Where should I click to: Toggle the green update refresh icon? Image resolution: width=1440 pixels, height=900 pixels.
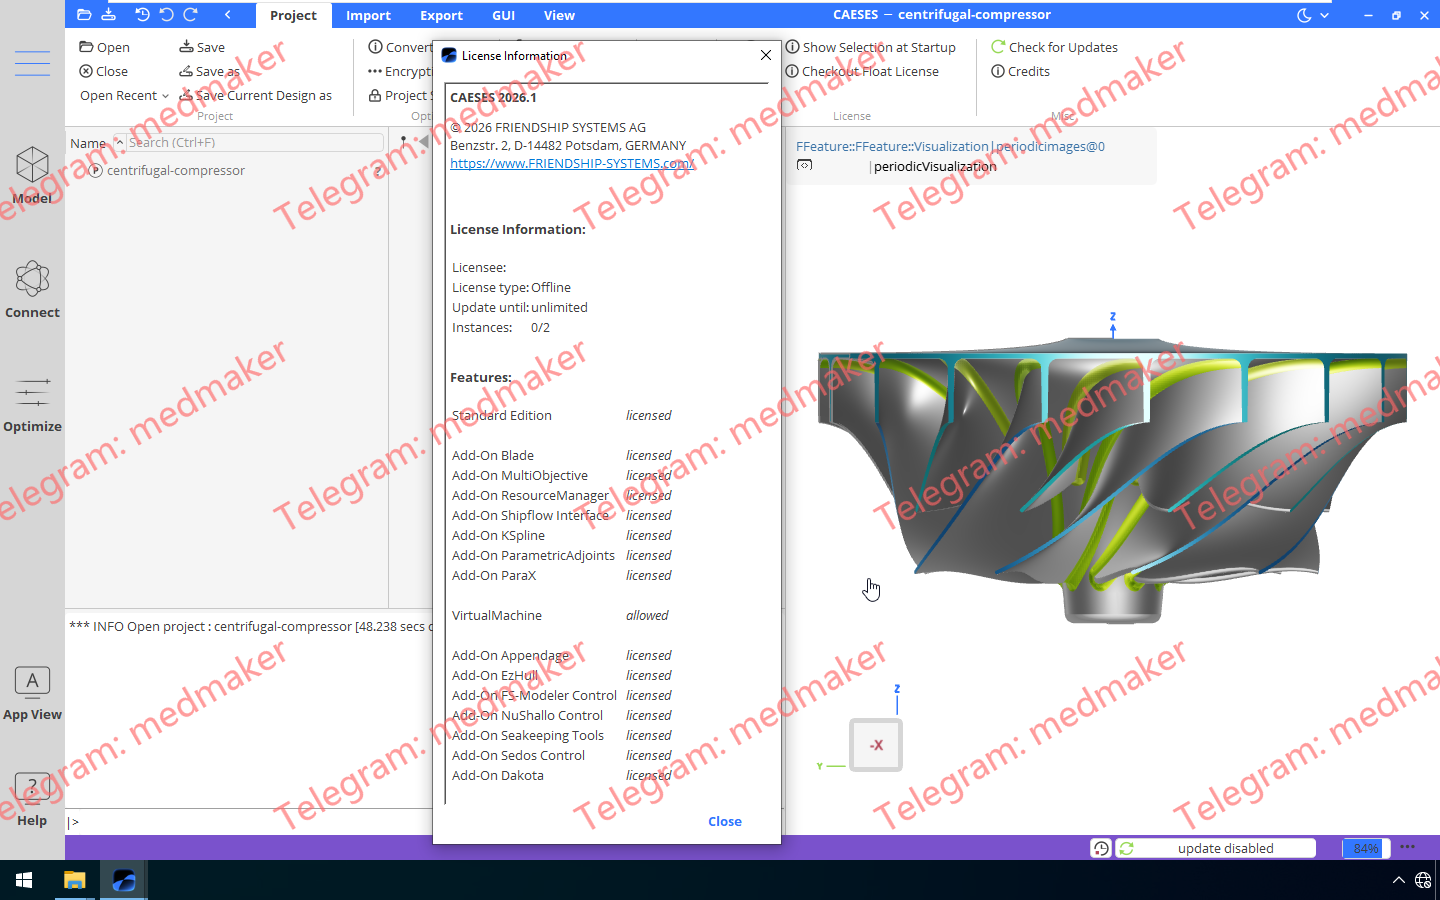coord(1127,848)
